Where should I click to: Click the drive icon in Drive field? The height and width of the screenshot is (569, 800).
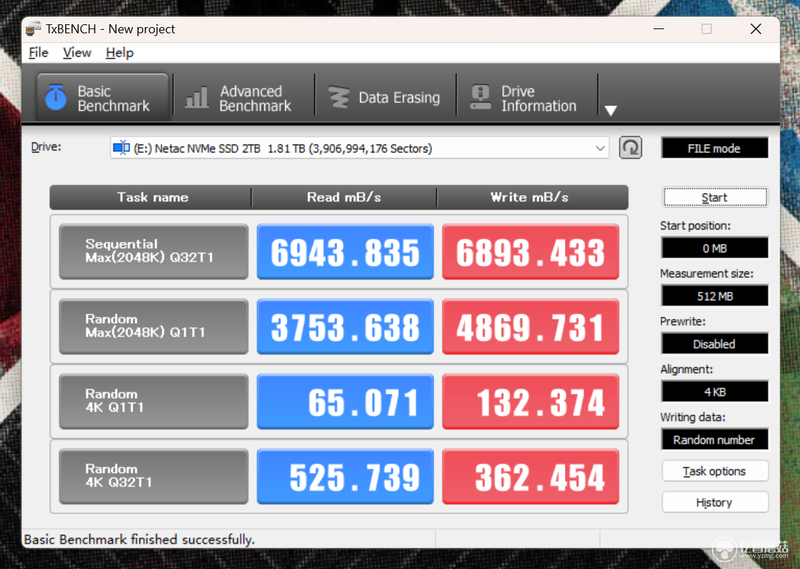coord(121,148)
